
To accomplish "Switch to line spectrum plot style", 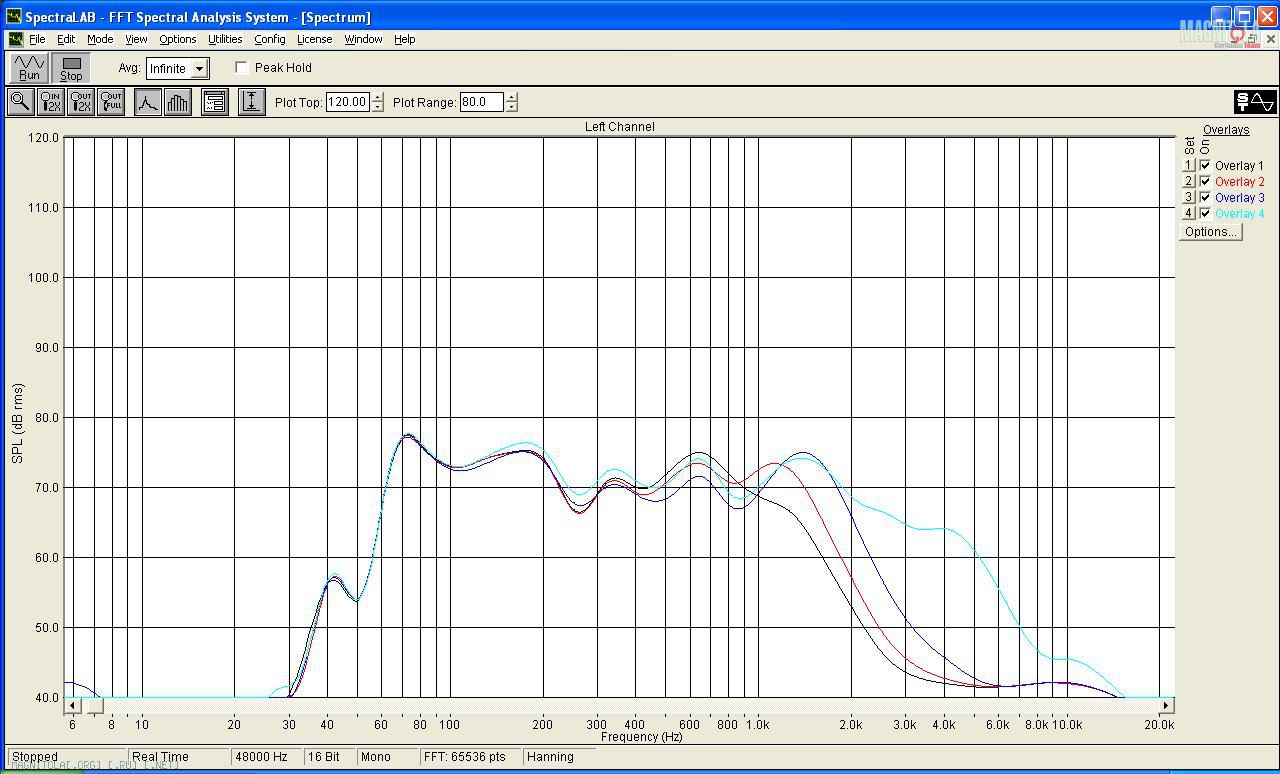I will 148,102.
